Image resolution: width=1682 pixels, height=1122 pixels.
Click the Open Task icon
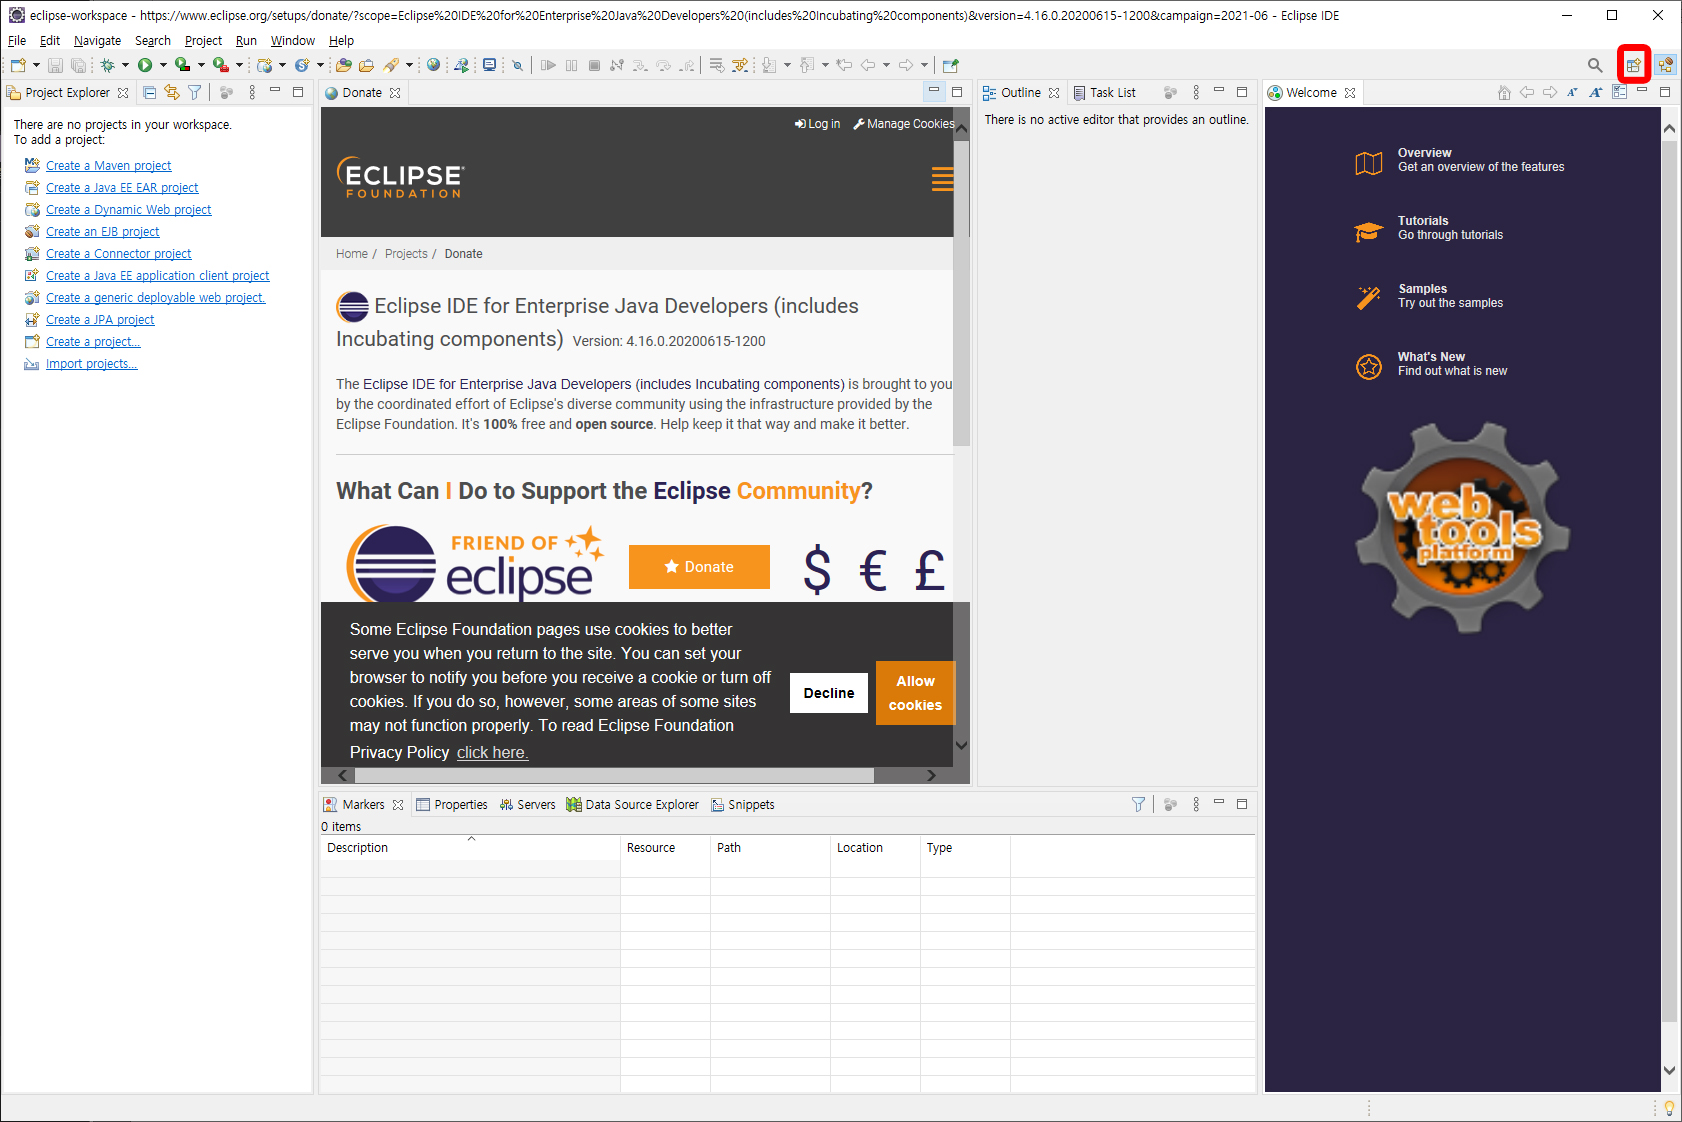tap(366, 65)
